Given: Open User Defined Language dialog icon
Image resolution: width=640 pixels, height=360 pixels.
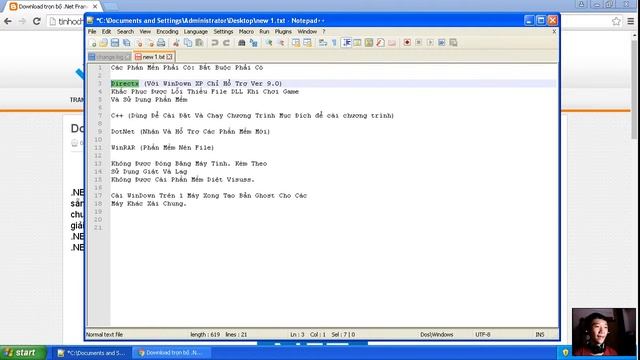Looking at the screenshot, I should pyautogui.click(x=357, y=43).
